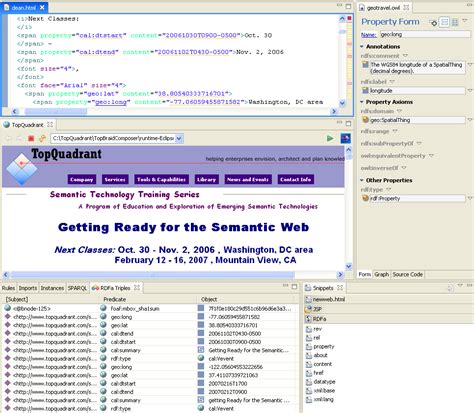The height and width of the screenshot is (413, 474).
Task: Click the foaf:mbox_sha1sum predicate icon
Action: point(103,308)
